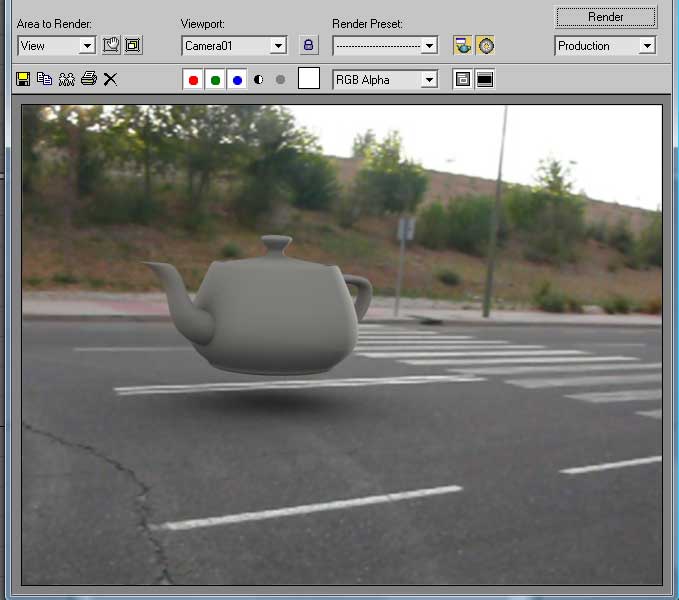The width and height of the screenshot is (679, 600).
Task: Open Environment and Effects dialog icon
Action: (485, 45)
